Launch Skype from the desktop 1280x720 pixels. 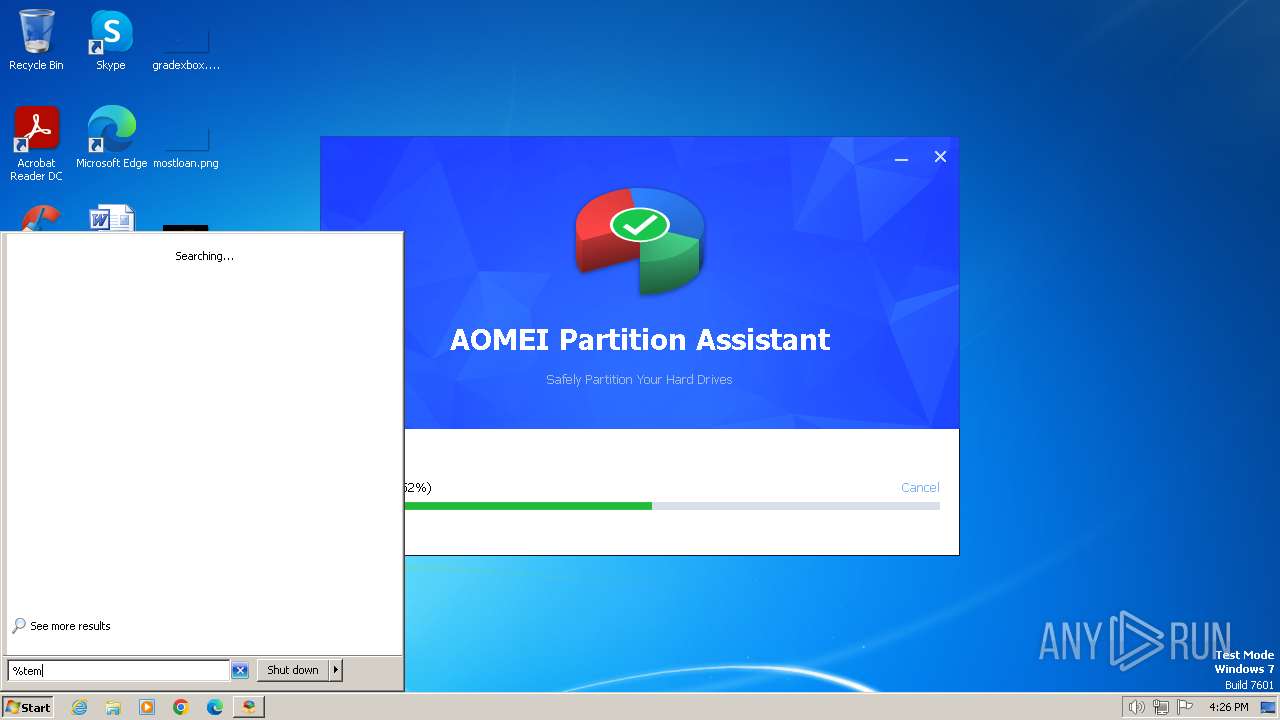pos(110,40)
